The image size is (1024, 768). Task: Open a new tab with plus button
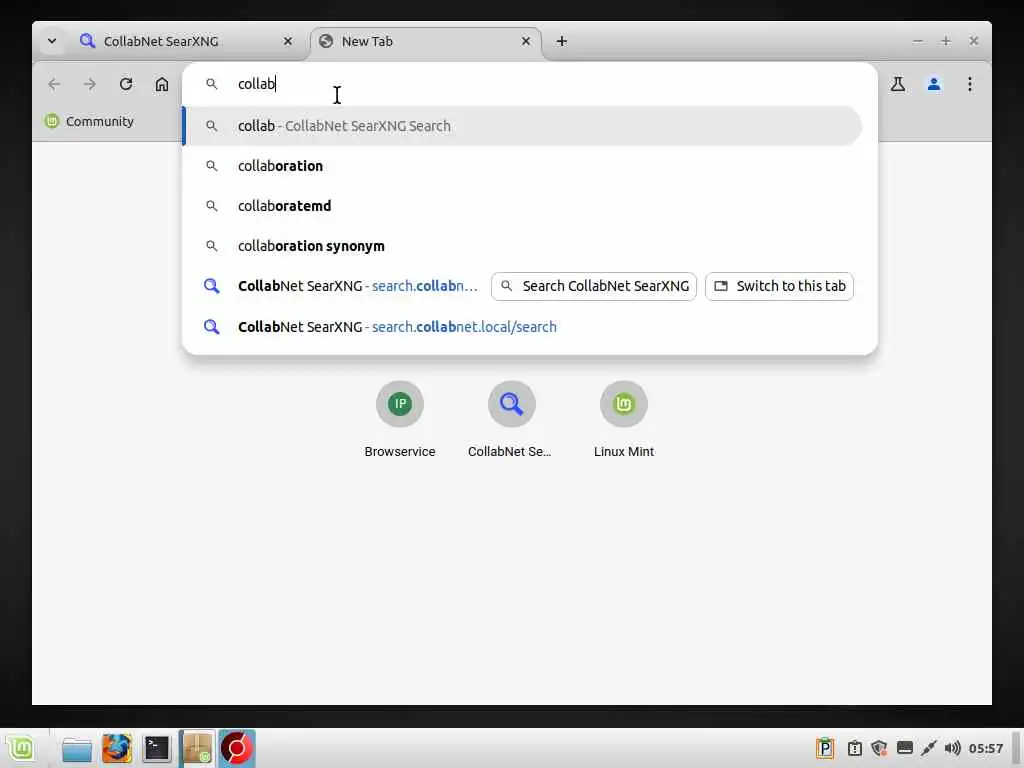(562, 41)
